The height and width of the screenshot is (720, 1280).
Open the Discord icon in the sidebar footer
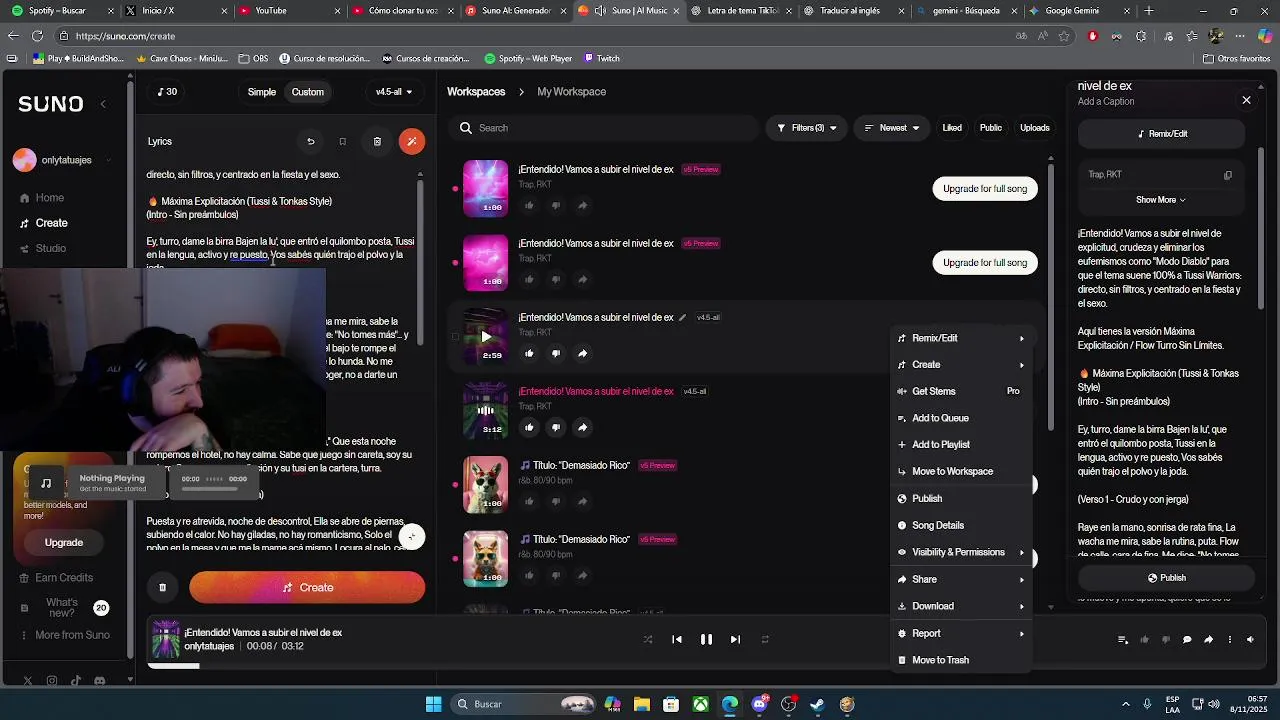[99, 681]
